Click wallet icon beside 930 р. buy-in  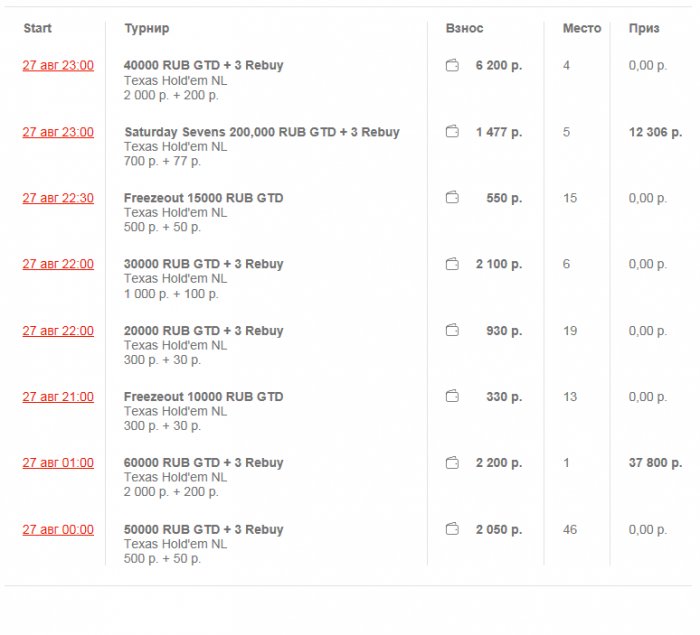[452, 330]
